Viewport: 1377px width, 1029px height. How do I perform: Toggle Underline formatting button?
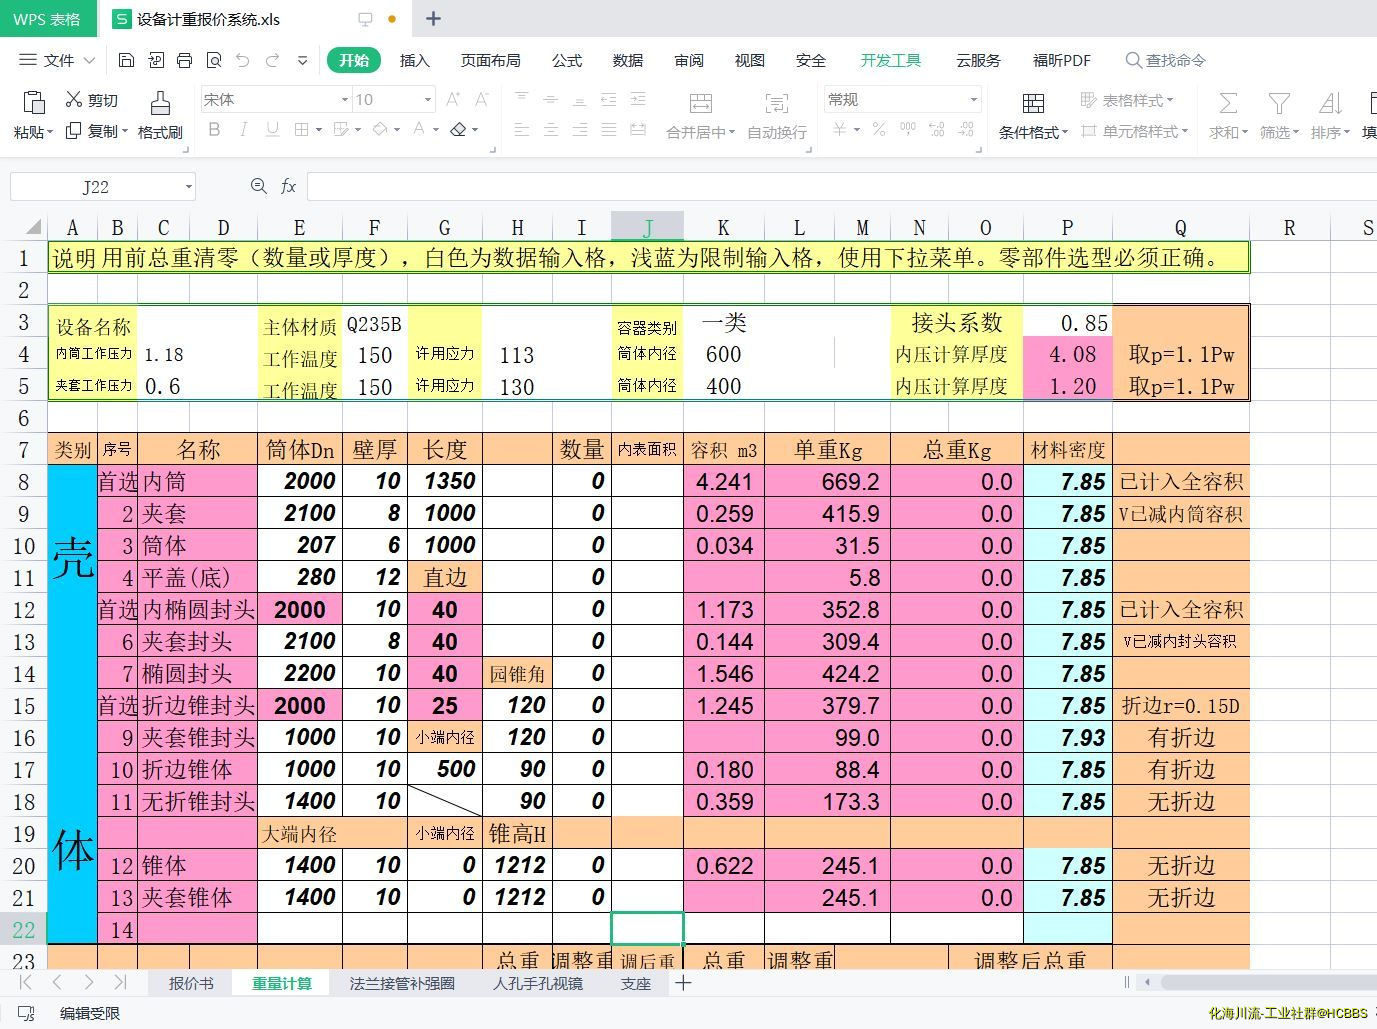(272, 130)
